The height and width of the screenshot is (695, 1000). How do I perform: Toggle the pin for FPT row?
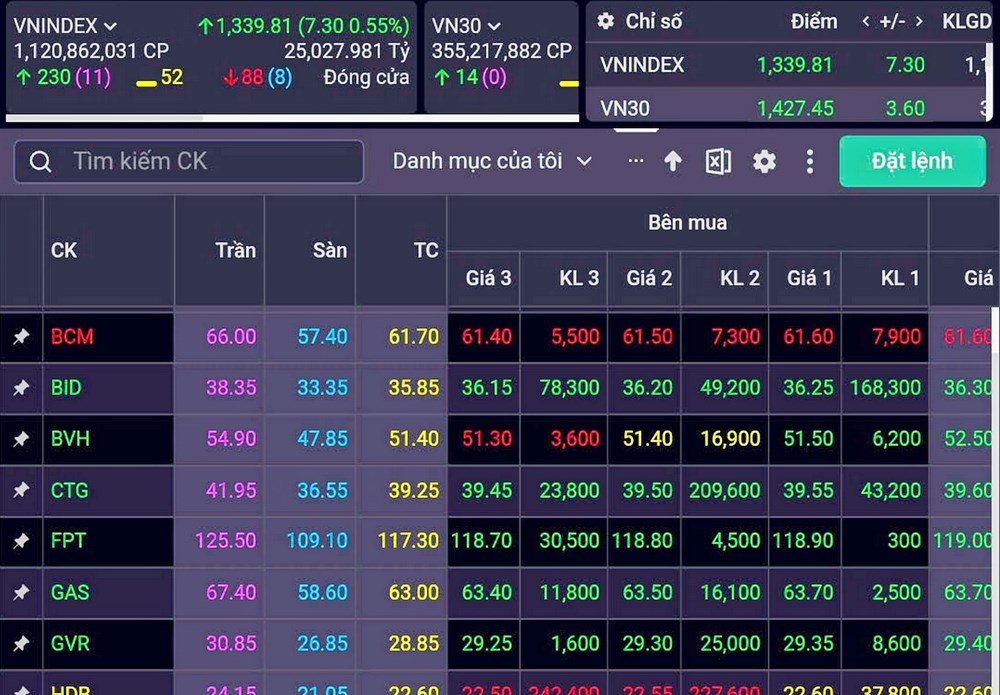tap(21, 541)
